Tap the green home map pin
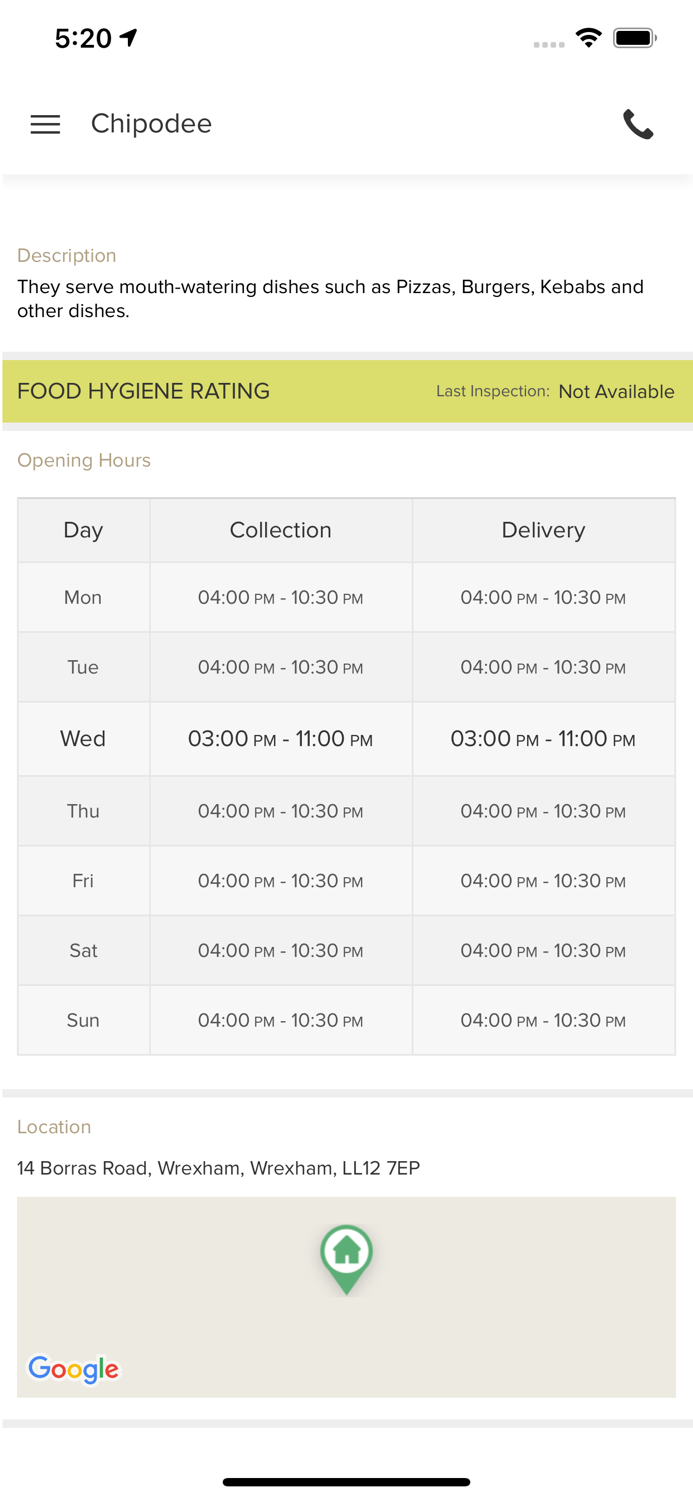 [x=346, y=1255]
